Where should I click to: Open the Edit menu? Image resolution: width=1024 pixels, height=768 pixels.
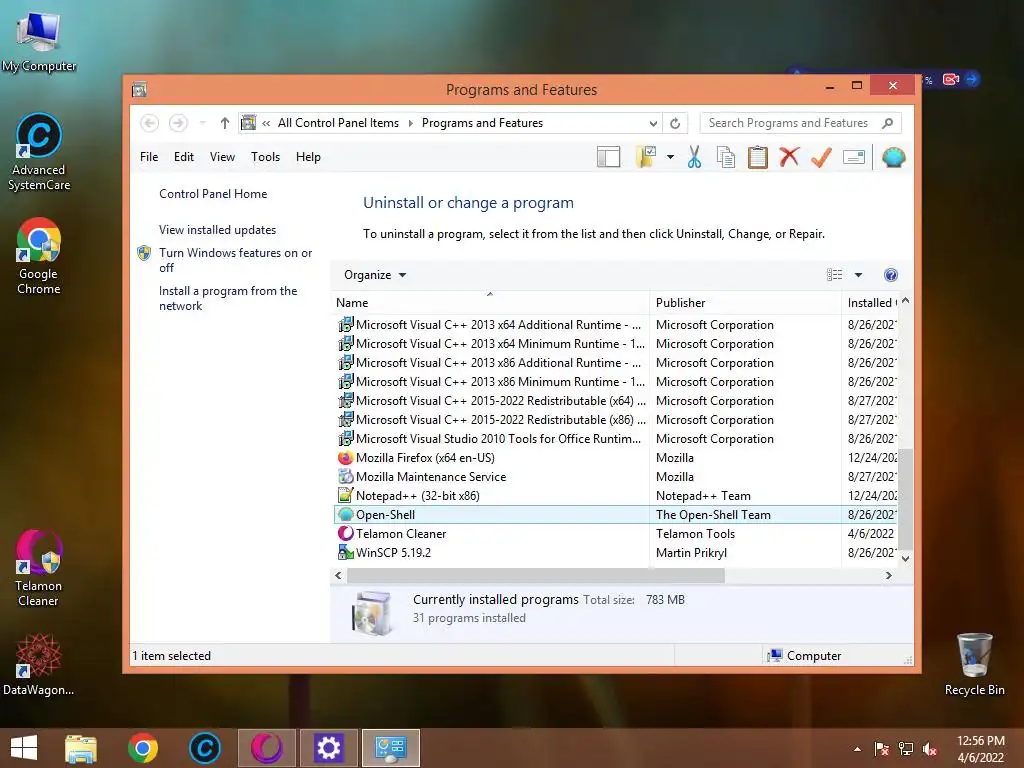pos(184,157)
